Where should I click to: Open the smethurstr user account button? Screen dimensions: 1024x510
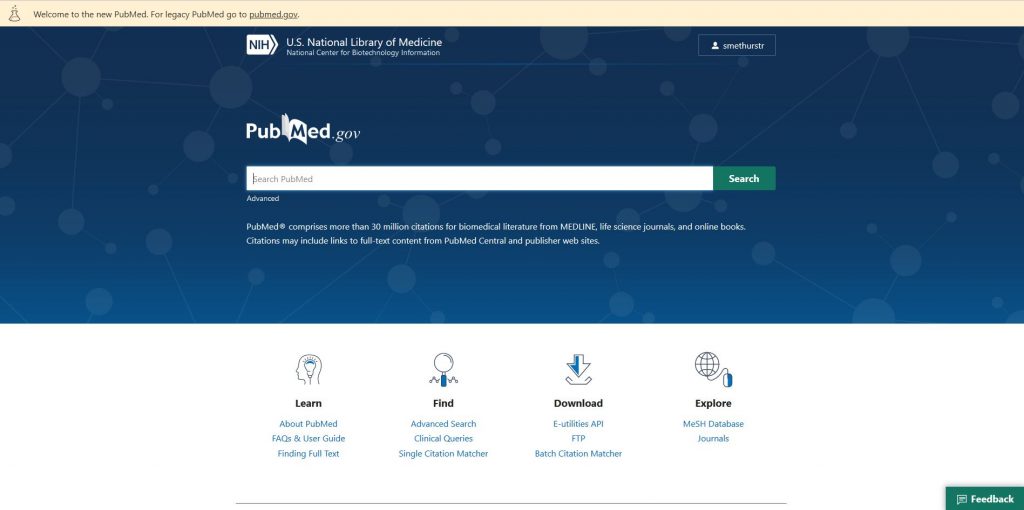(x=737, y=45)
